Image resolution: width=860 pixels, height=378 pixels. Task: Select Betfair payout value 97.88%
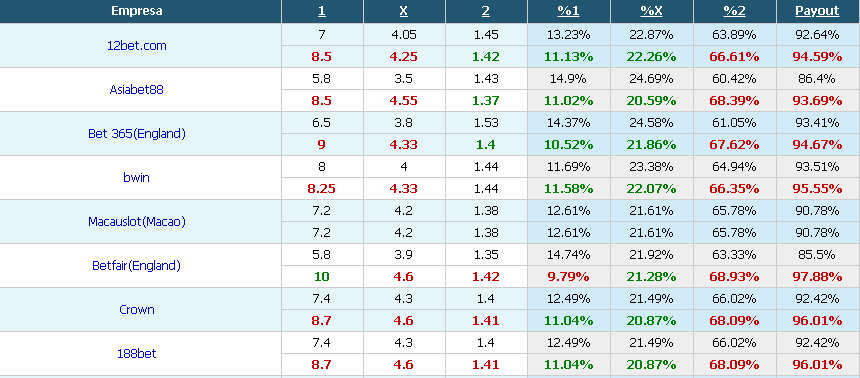tap(817, 277)
